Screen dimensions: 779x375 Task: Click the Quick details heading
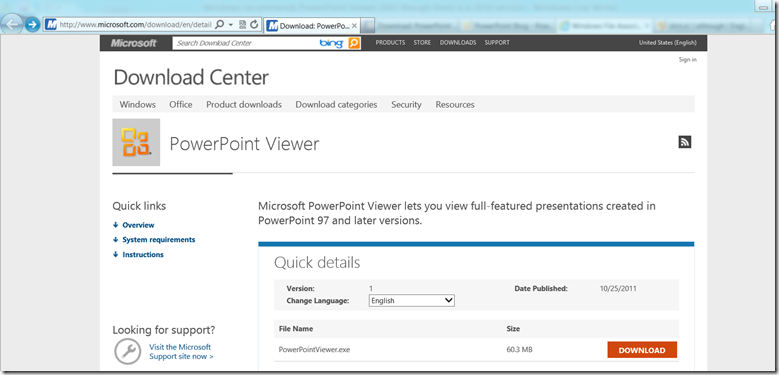pyautogui.click(x=317, y=263)
